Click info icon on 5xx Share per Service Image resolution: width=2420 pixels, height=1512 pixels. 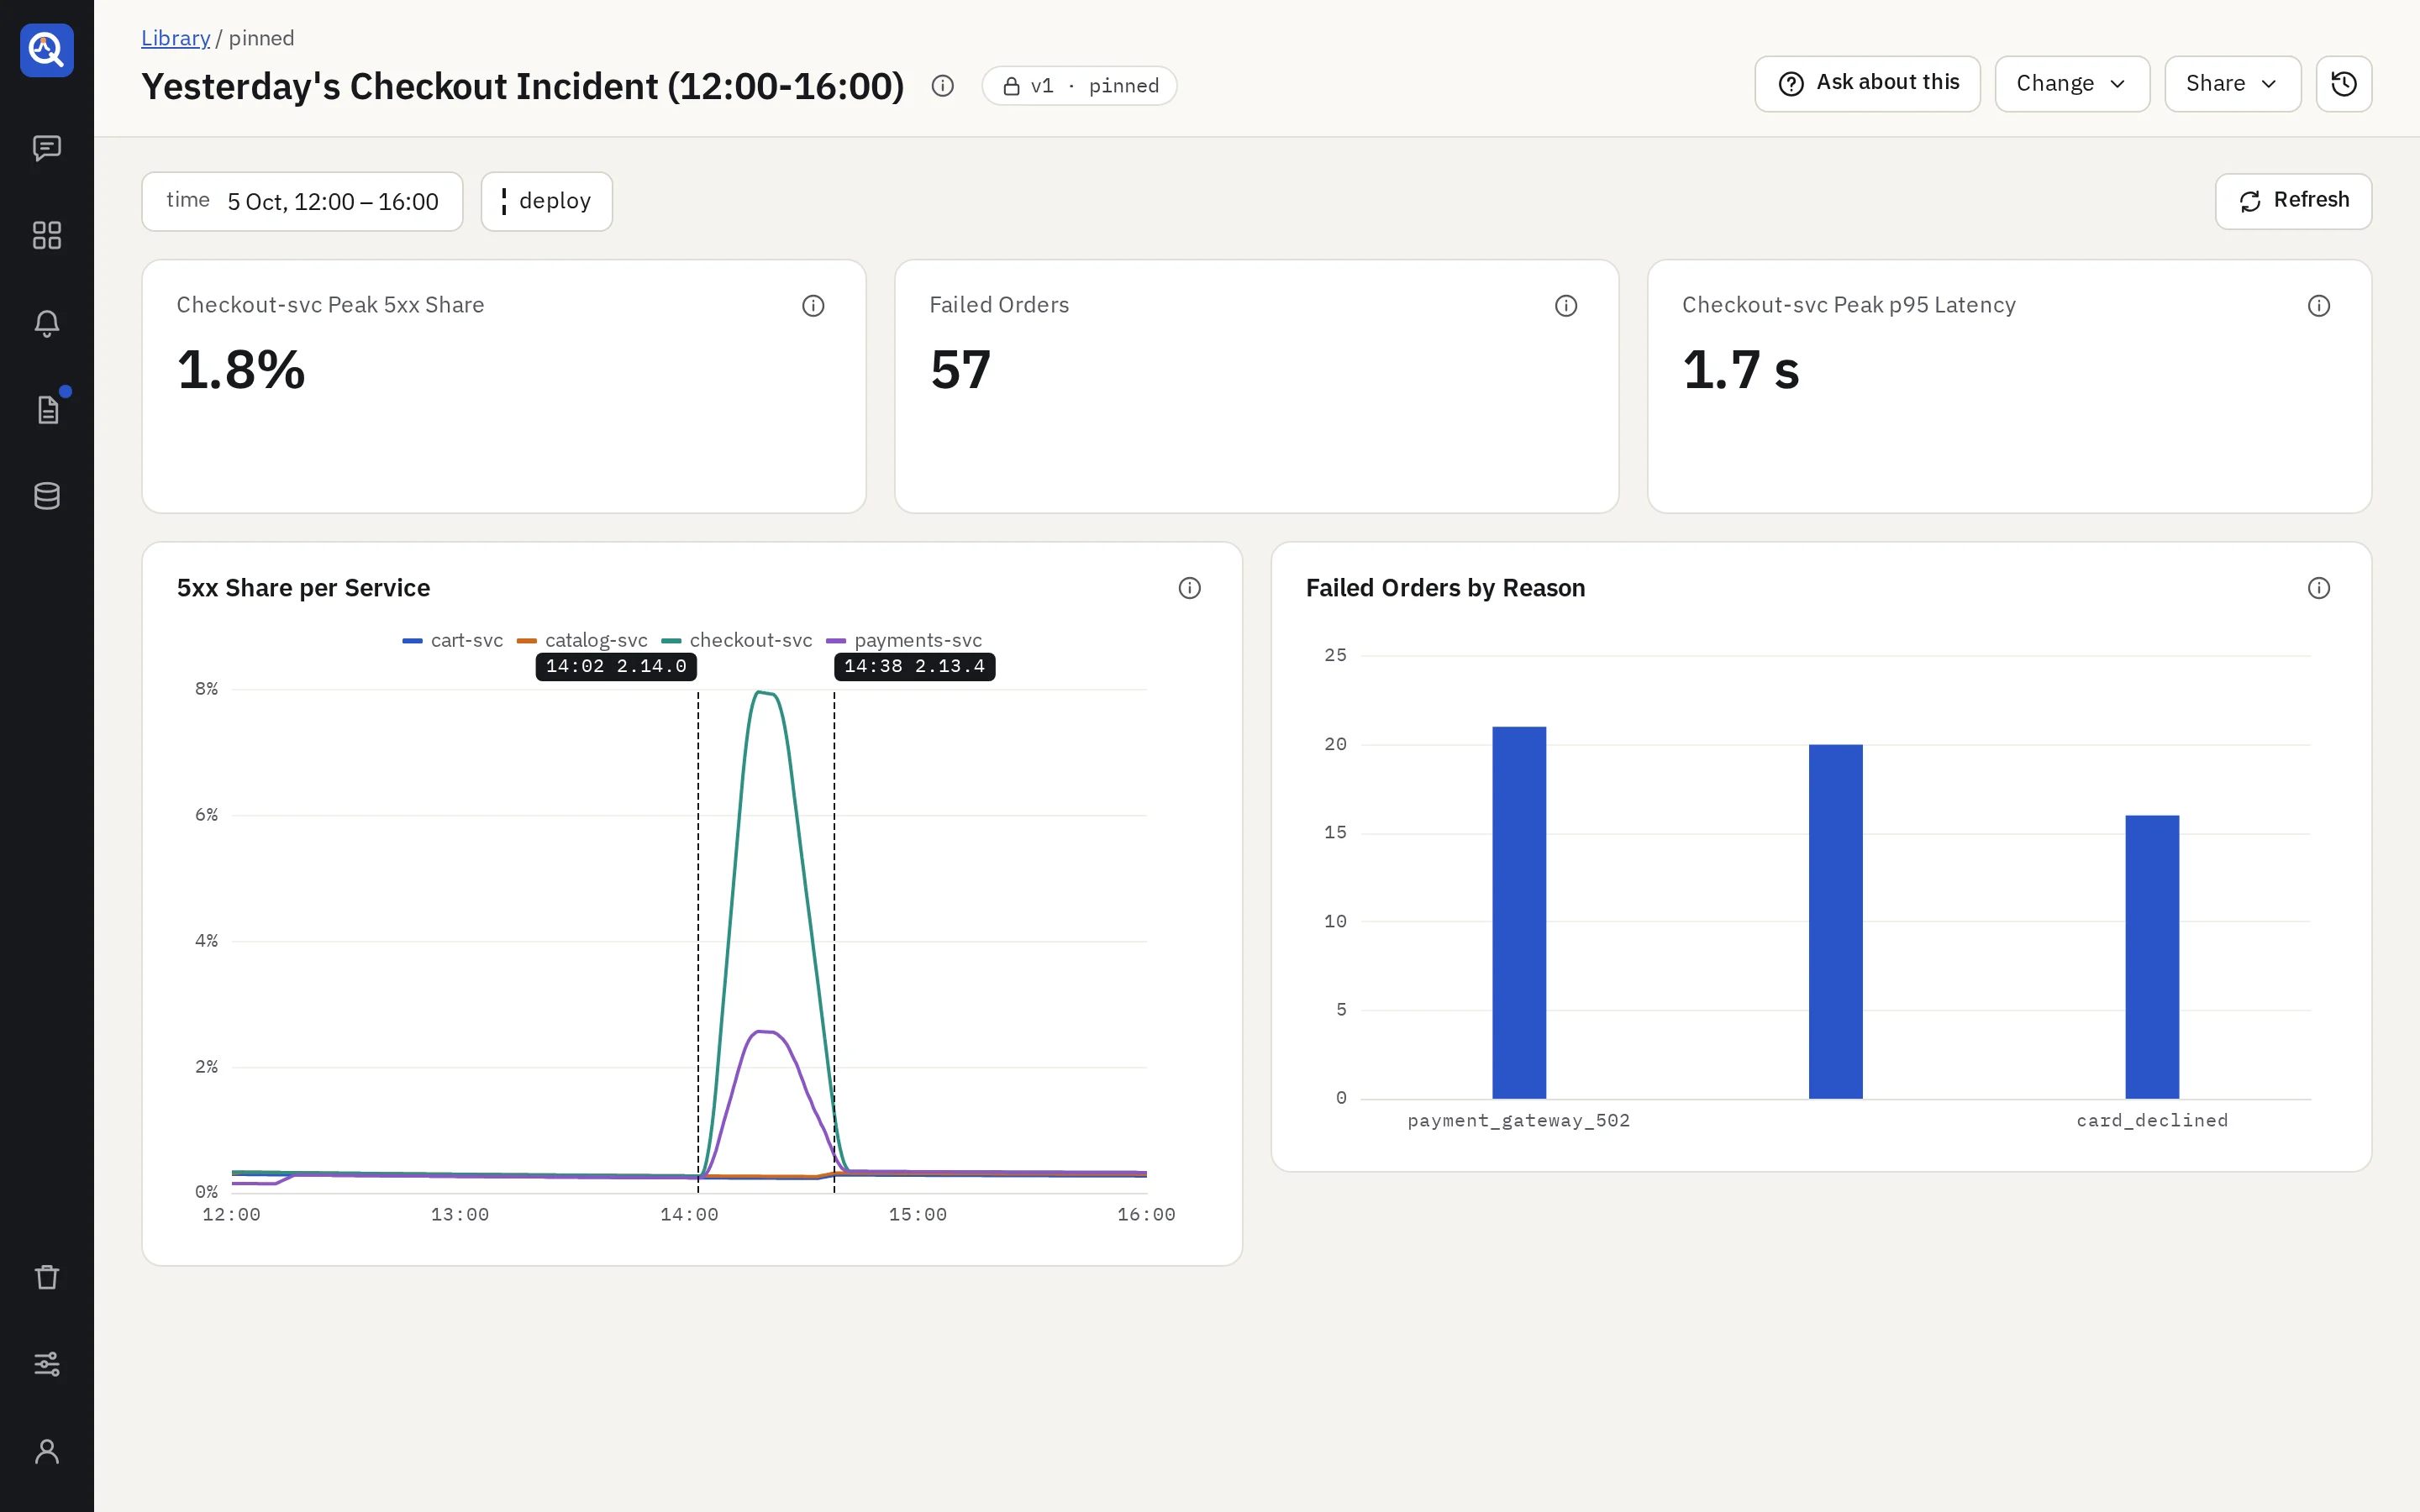pos(1189,588)
